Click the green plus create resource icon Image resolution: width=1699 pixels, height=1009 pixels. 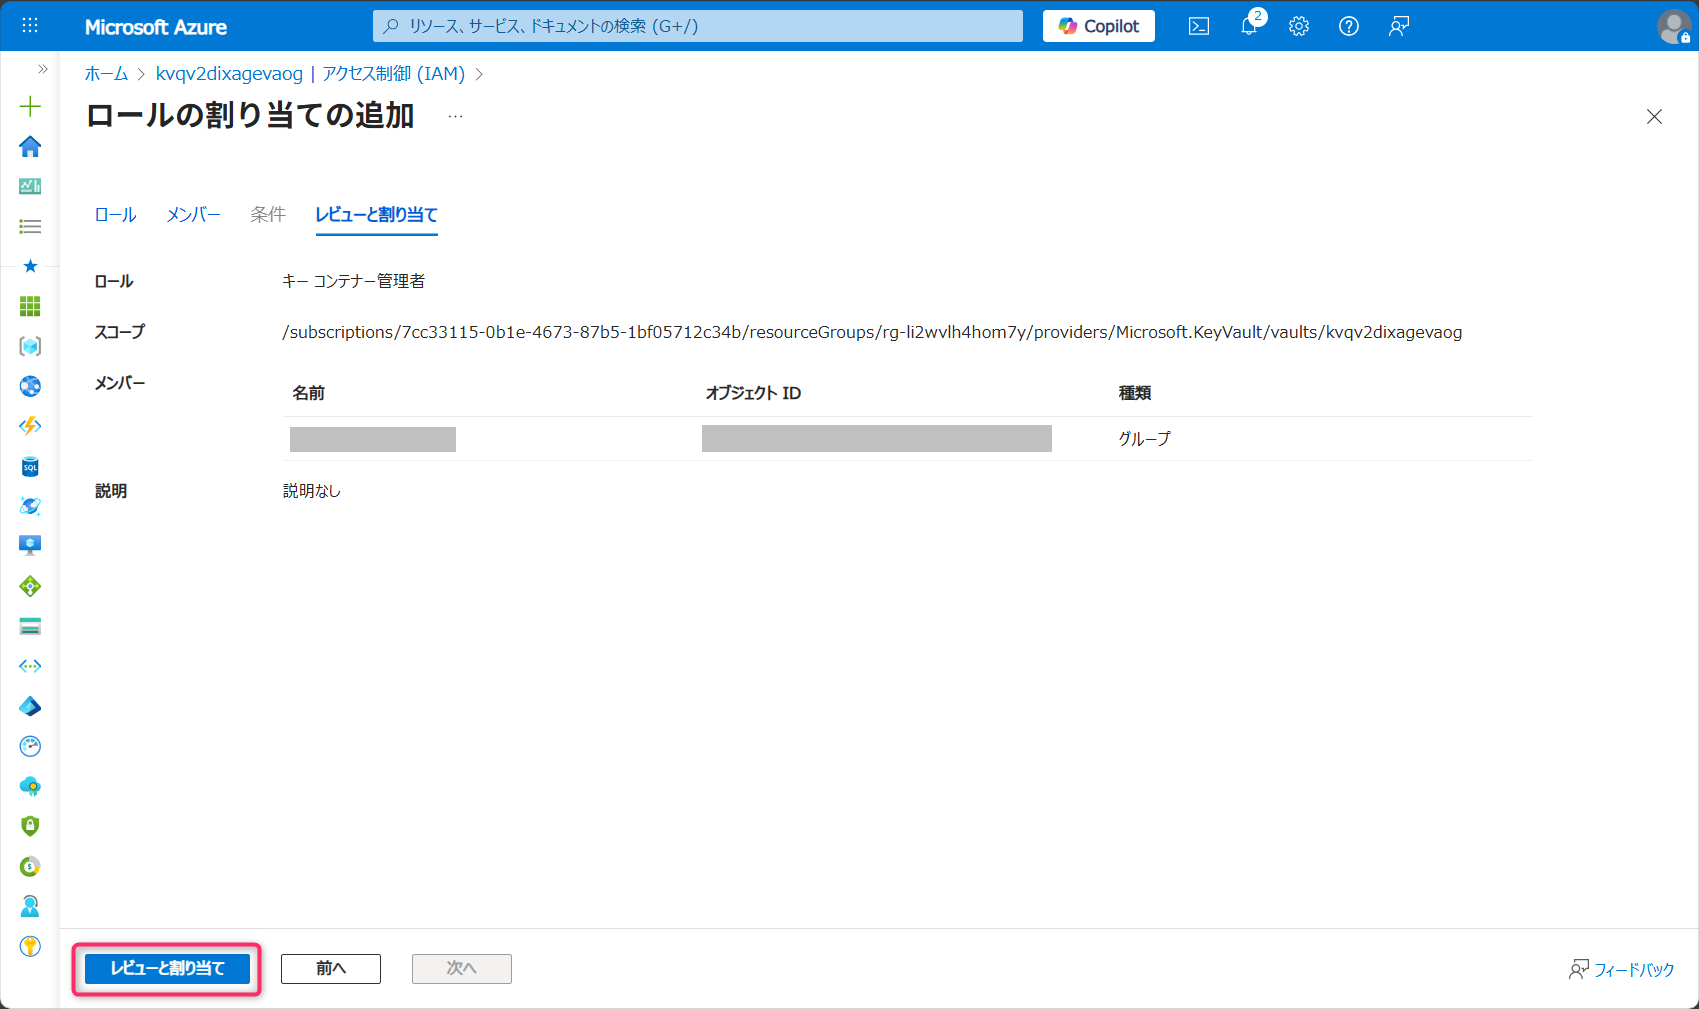point(30,106)
